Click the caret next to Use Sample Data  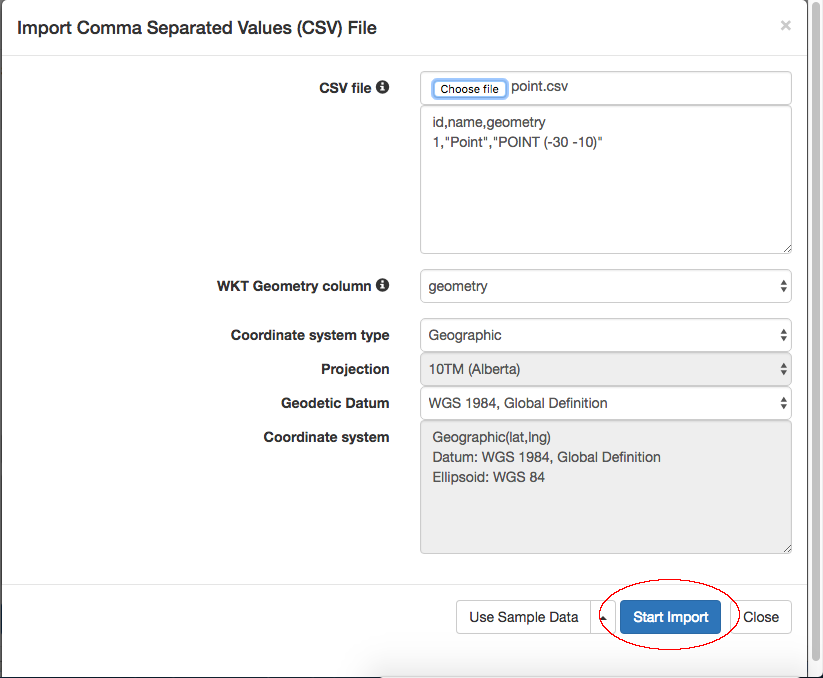tap(601, 617)
